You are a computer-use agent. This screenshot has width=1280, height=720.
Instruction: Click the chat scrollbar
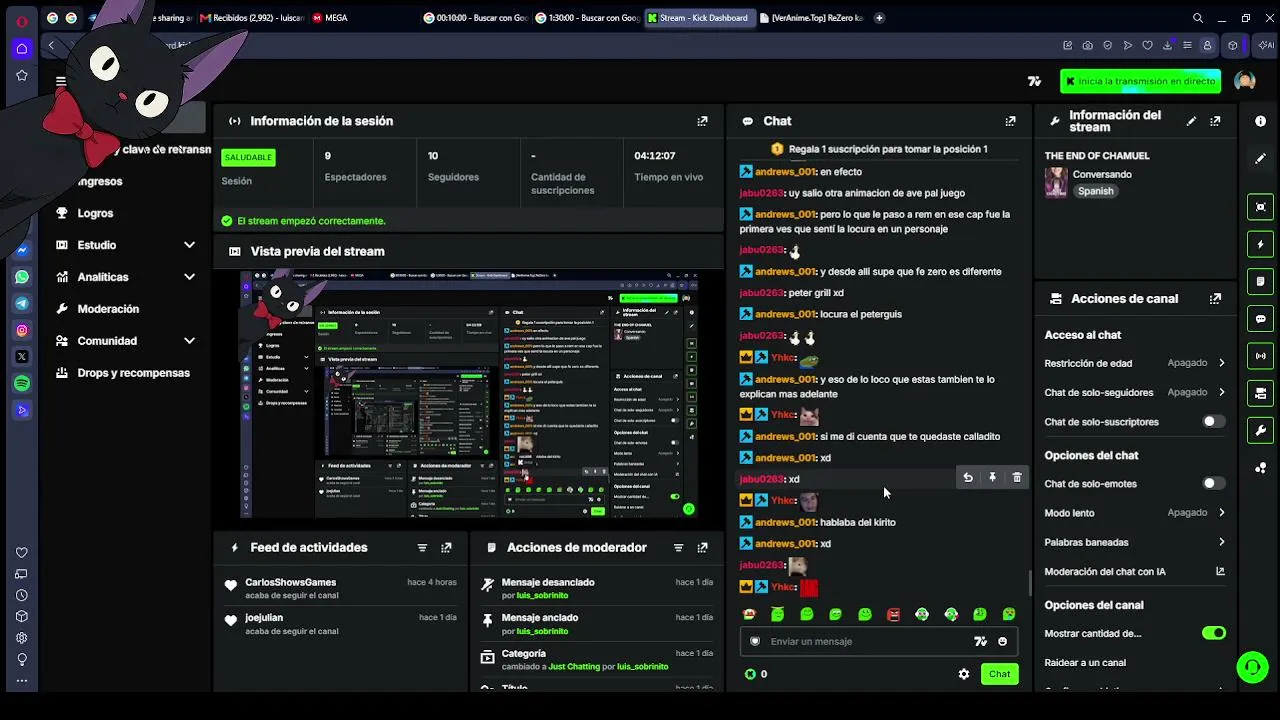point(1030,583)
